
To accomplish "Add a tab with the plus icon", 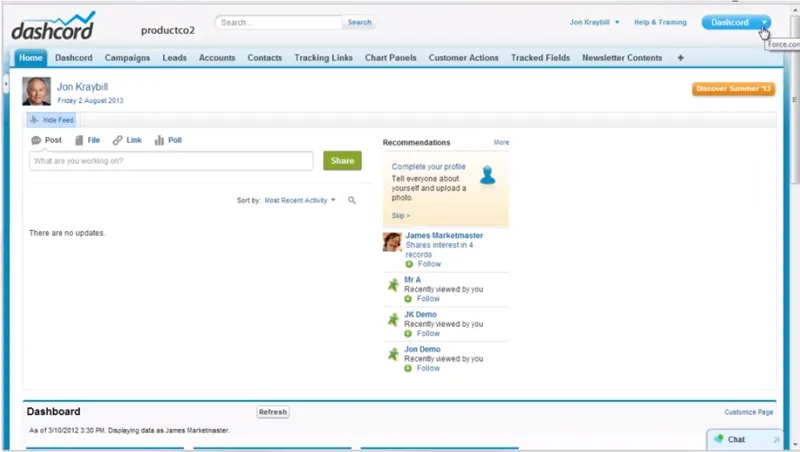I will [681, 58].
